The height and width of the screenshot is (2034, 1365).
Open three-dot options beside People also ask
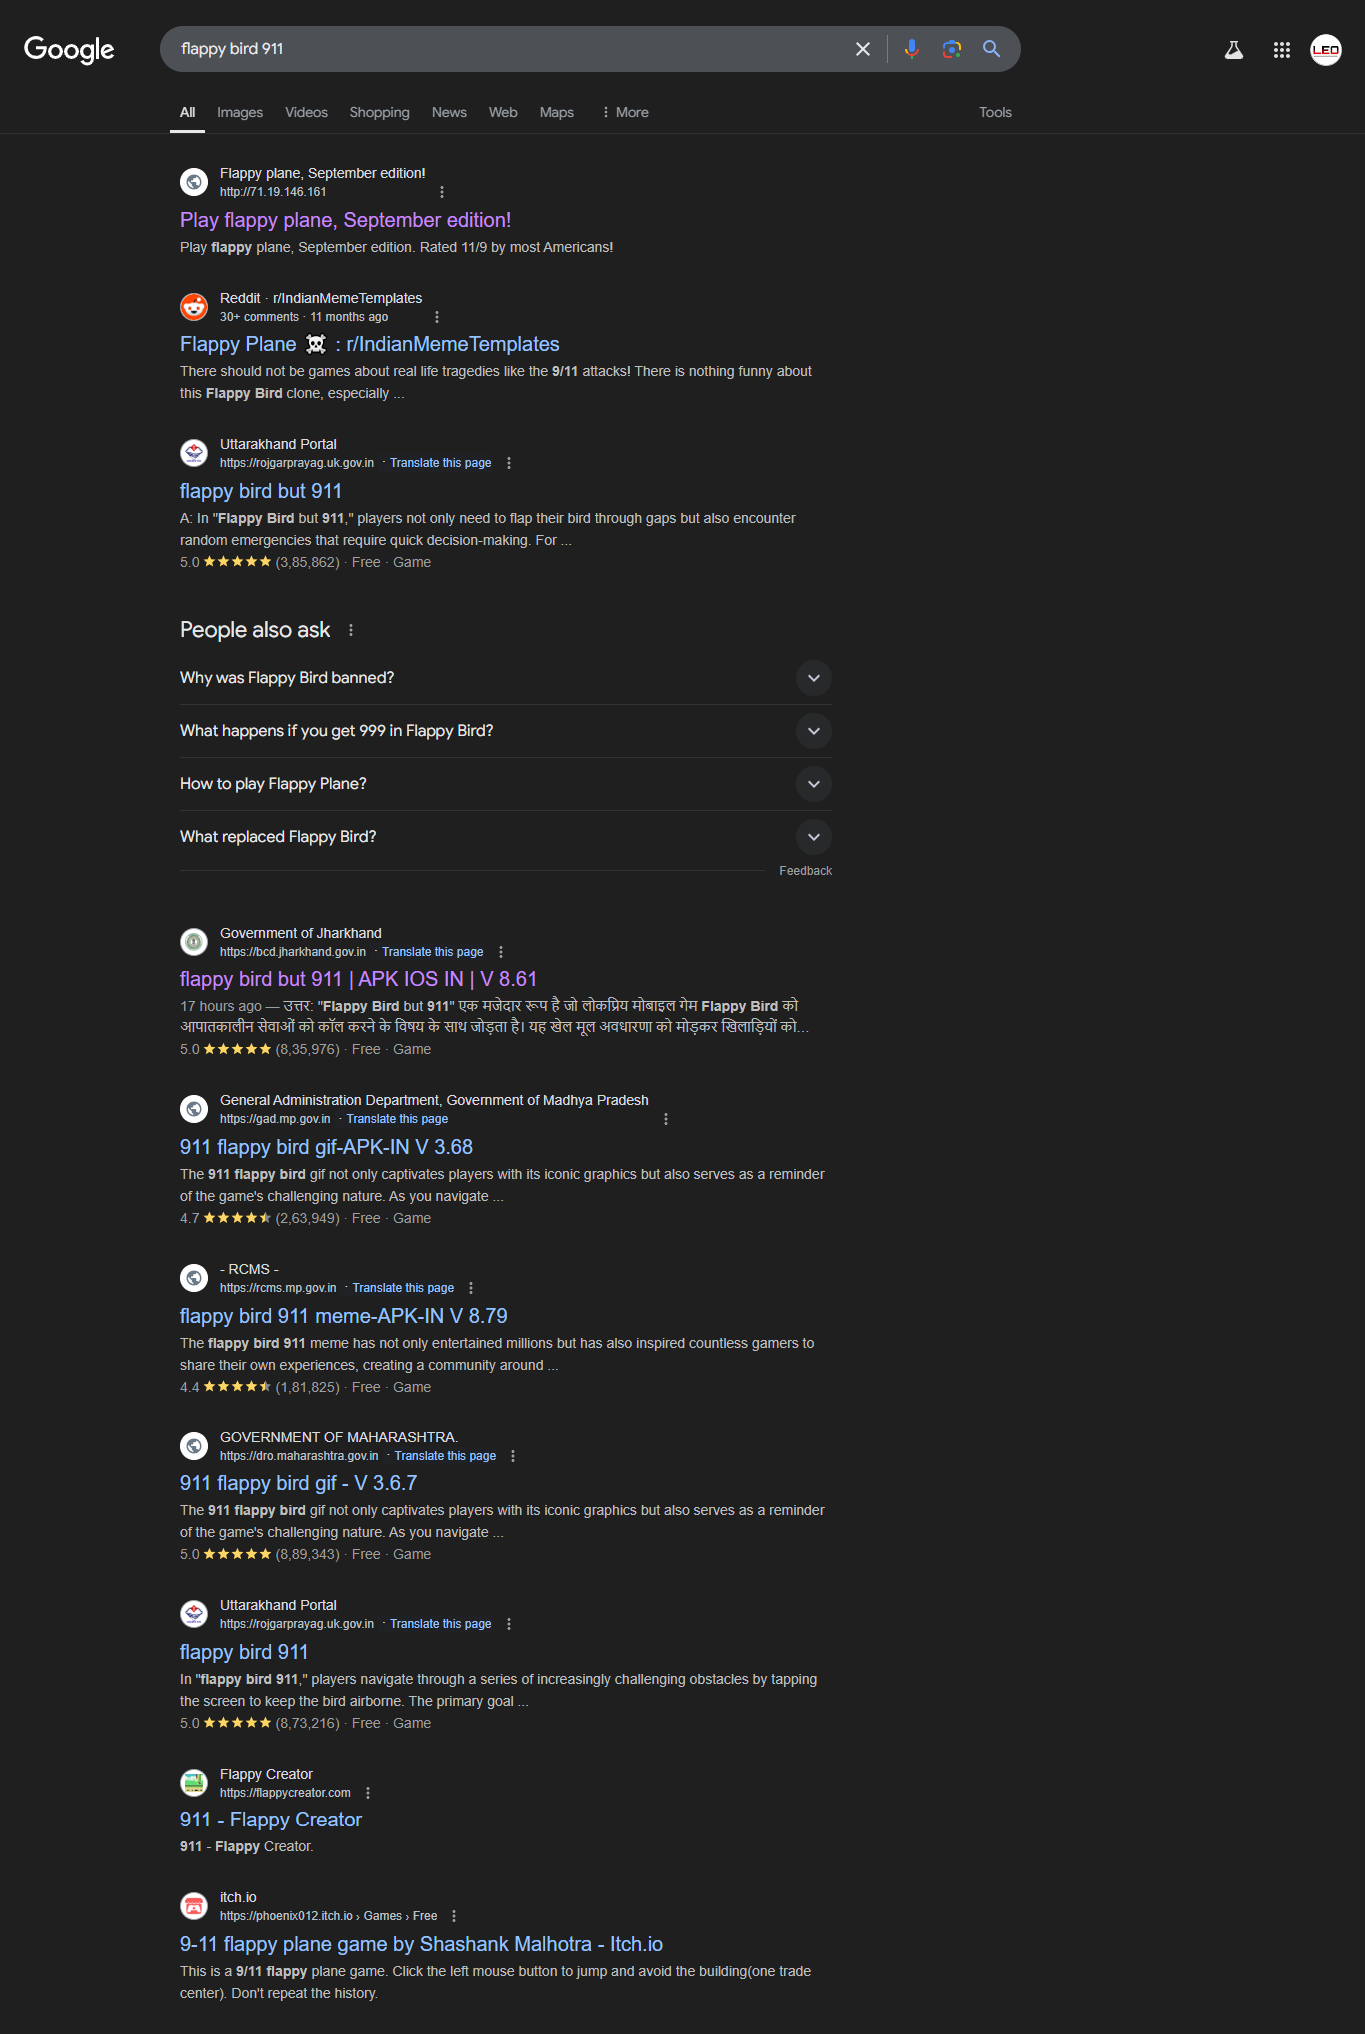click(351, 630)
